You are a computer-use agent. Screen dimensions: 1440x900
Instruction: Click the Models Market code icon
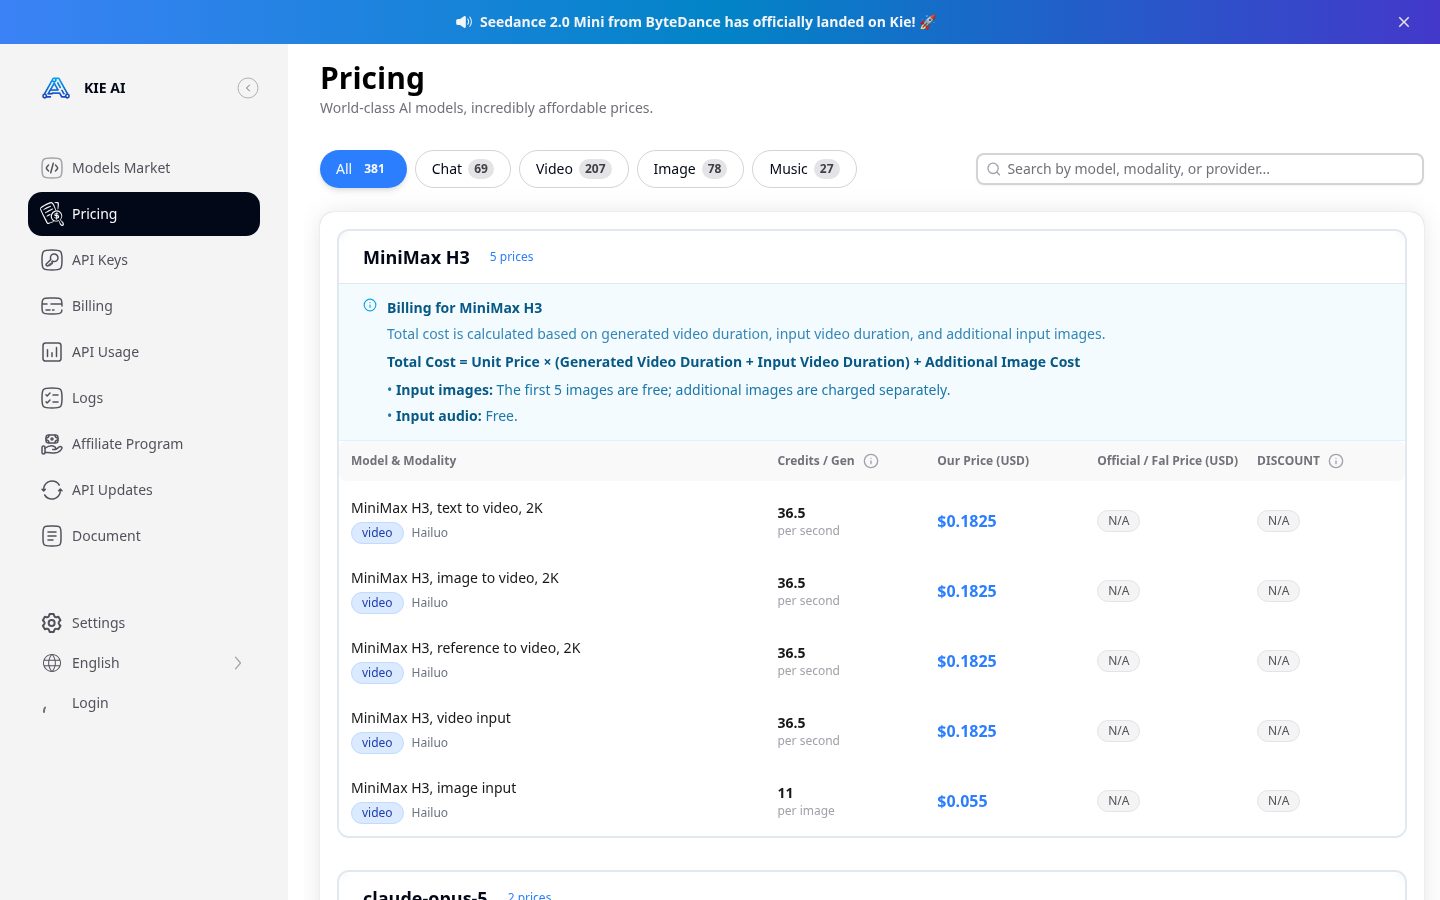pyautogui.click(x=52, y=168)
